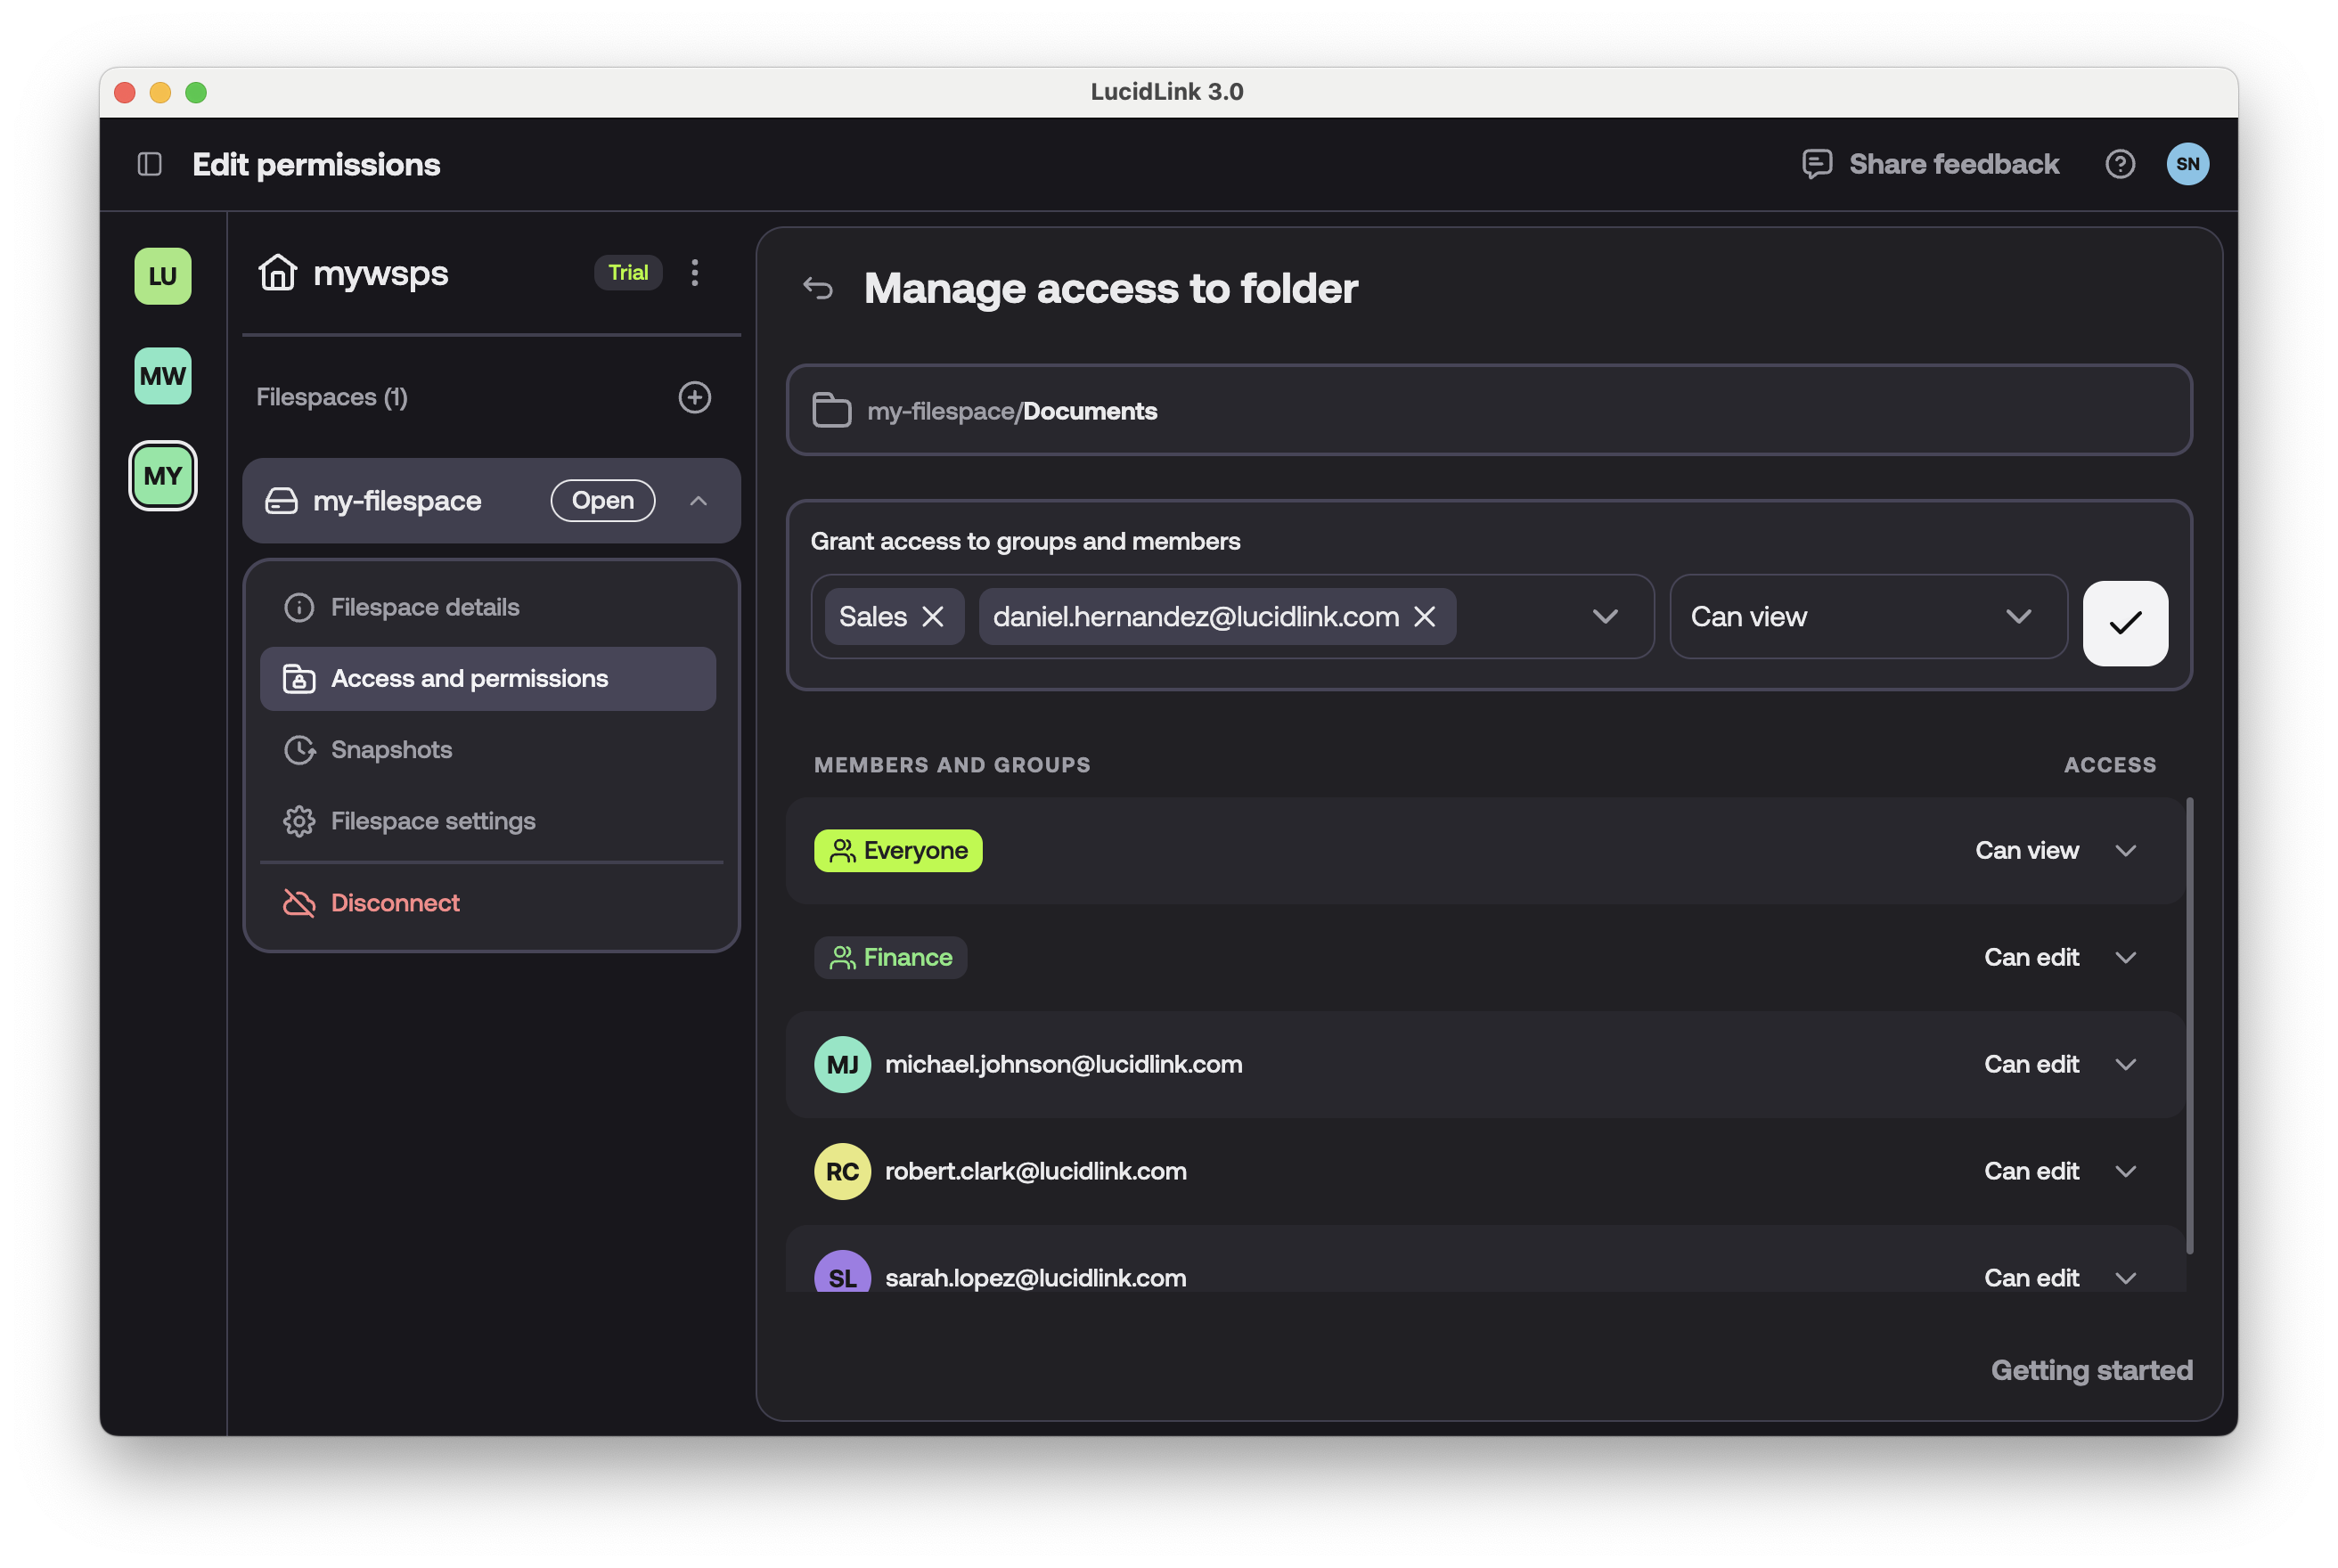The width and height of the screenshot is (2338, 1568).
Task: Go back using the return arrow
Action: click(818, 289)
